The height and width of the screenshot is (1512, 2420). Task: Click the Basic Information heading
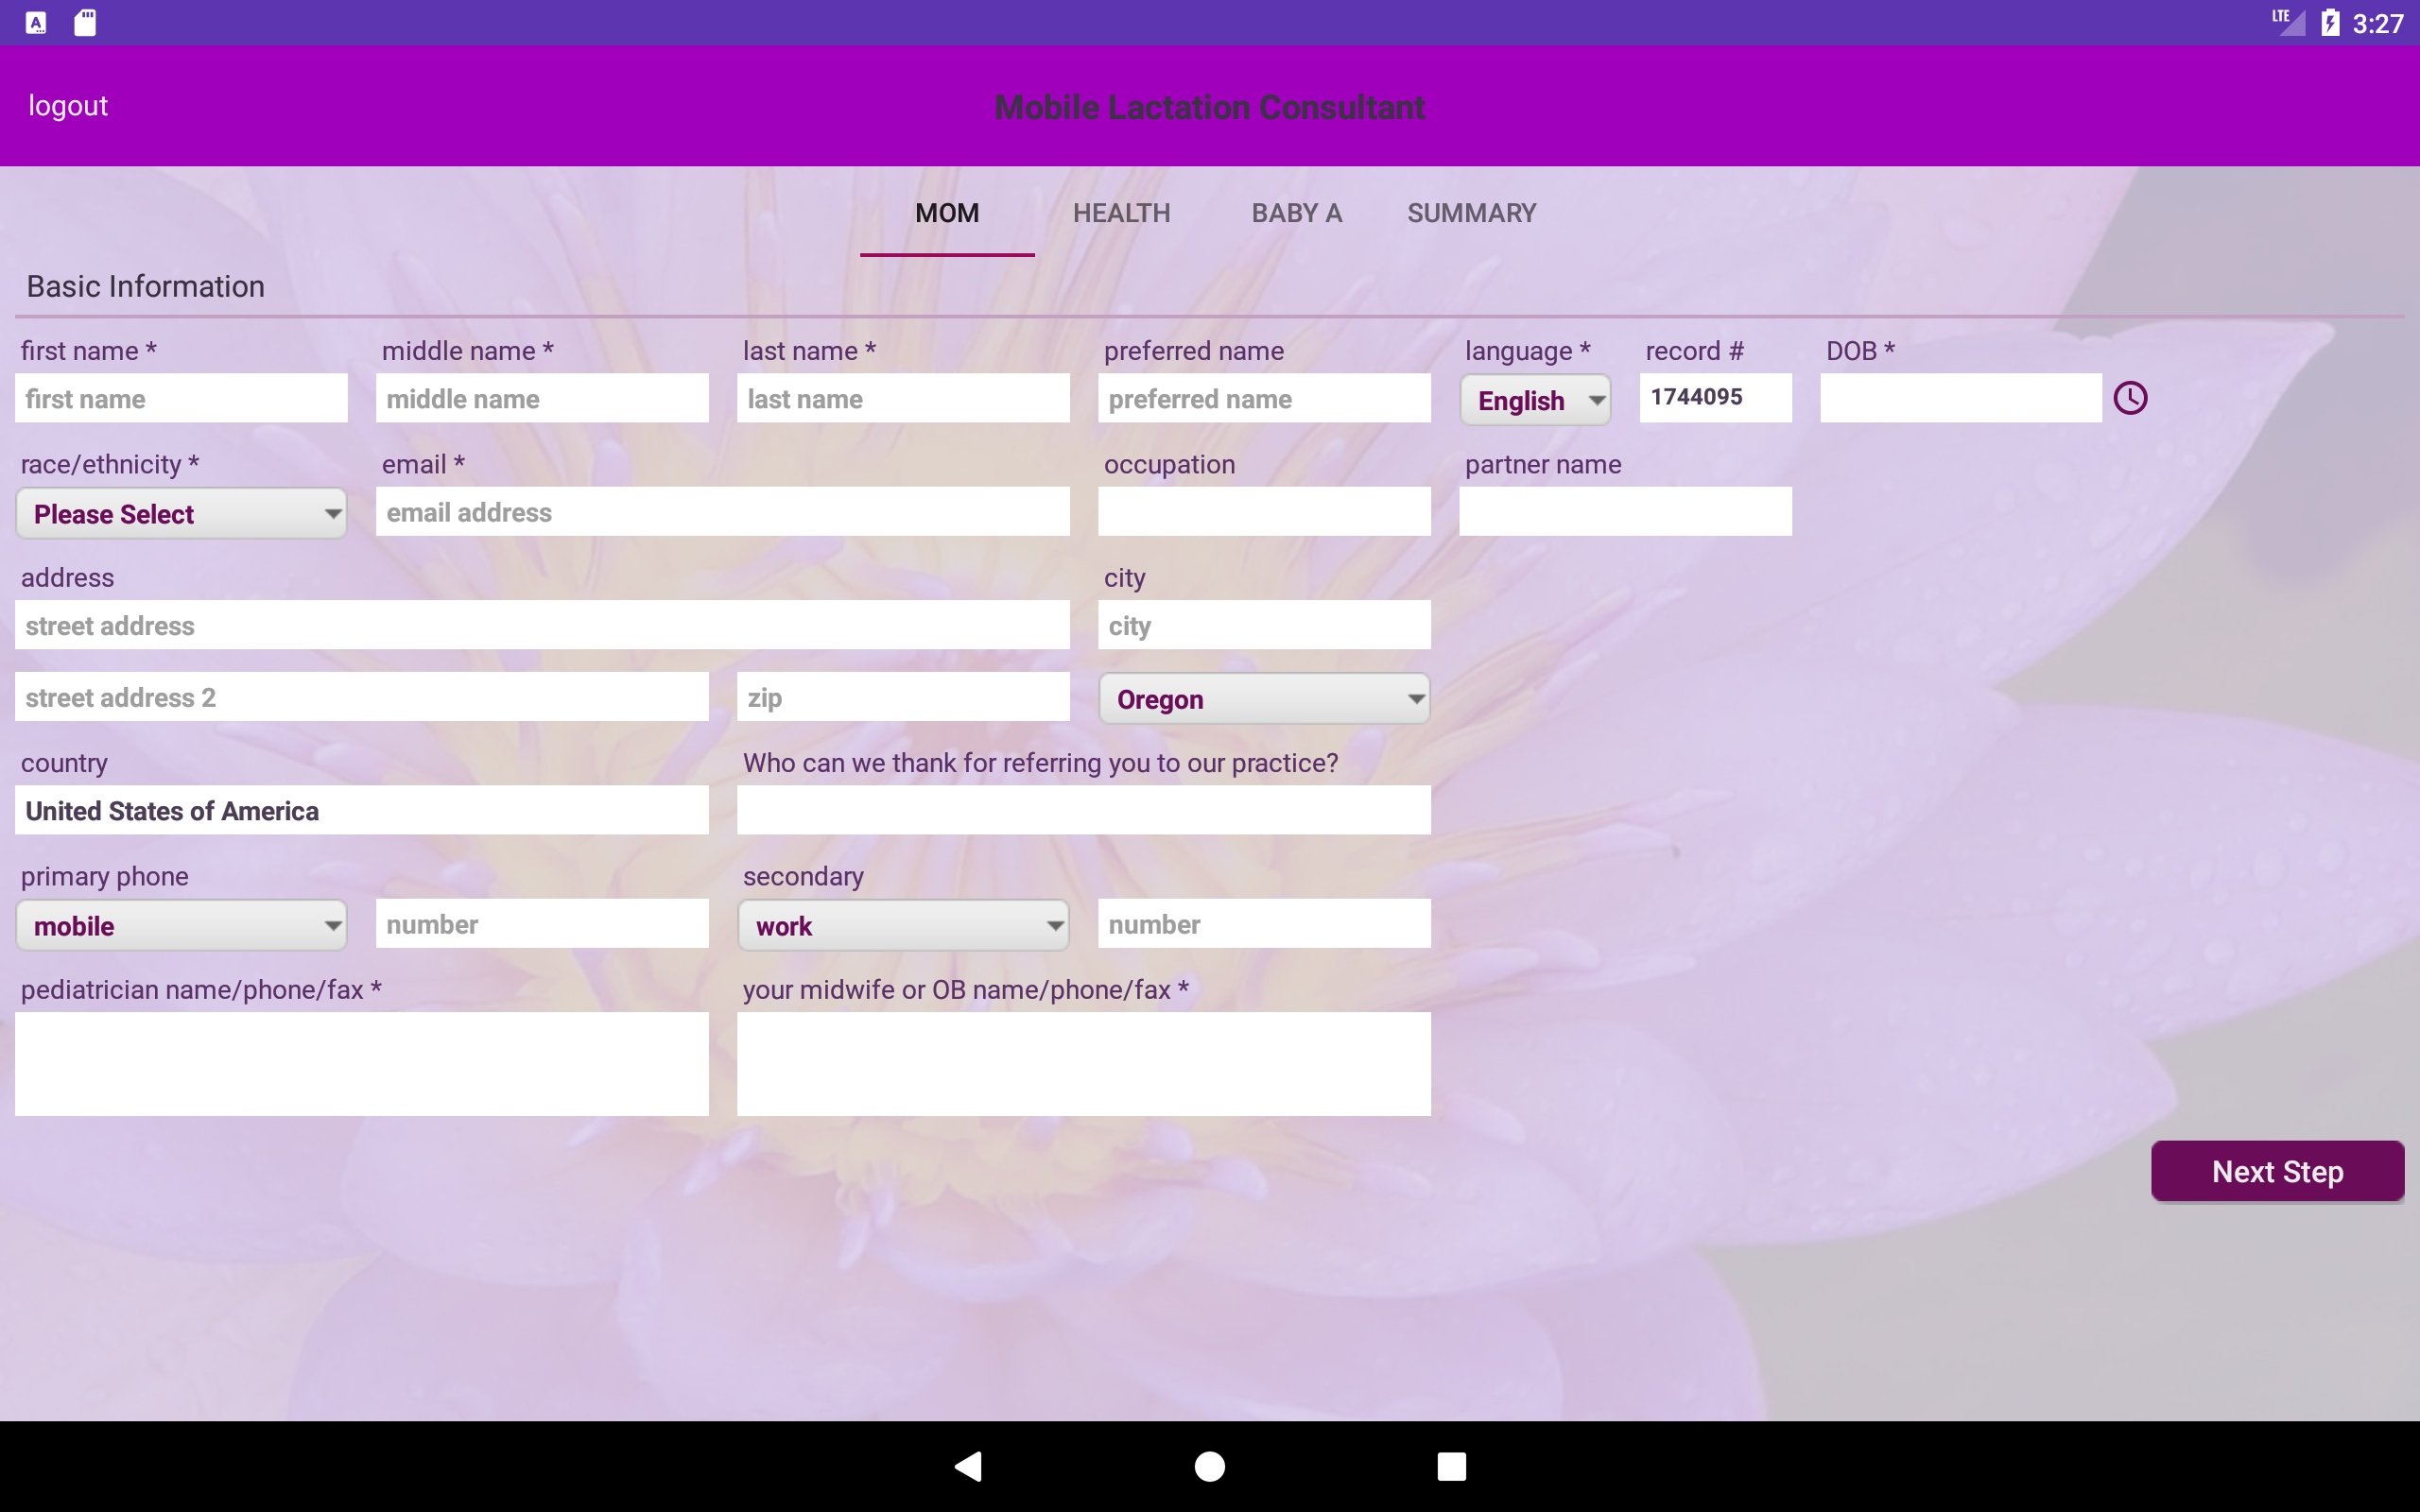point(146,286)
